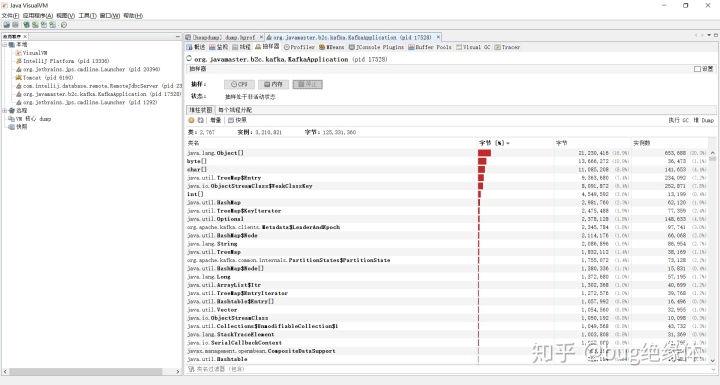Click the last toolbar icon with clock symbol
The height and width of the screenshot is (385, 720).
pyautogui.click(x=64, y=25)
